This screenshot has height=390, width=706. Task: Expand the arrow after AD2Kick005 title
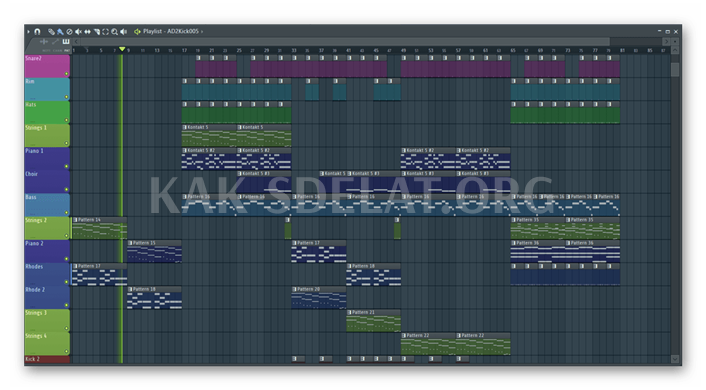[x=202, y=32]
